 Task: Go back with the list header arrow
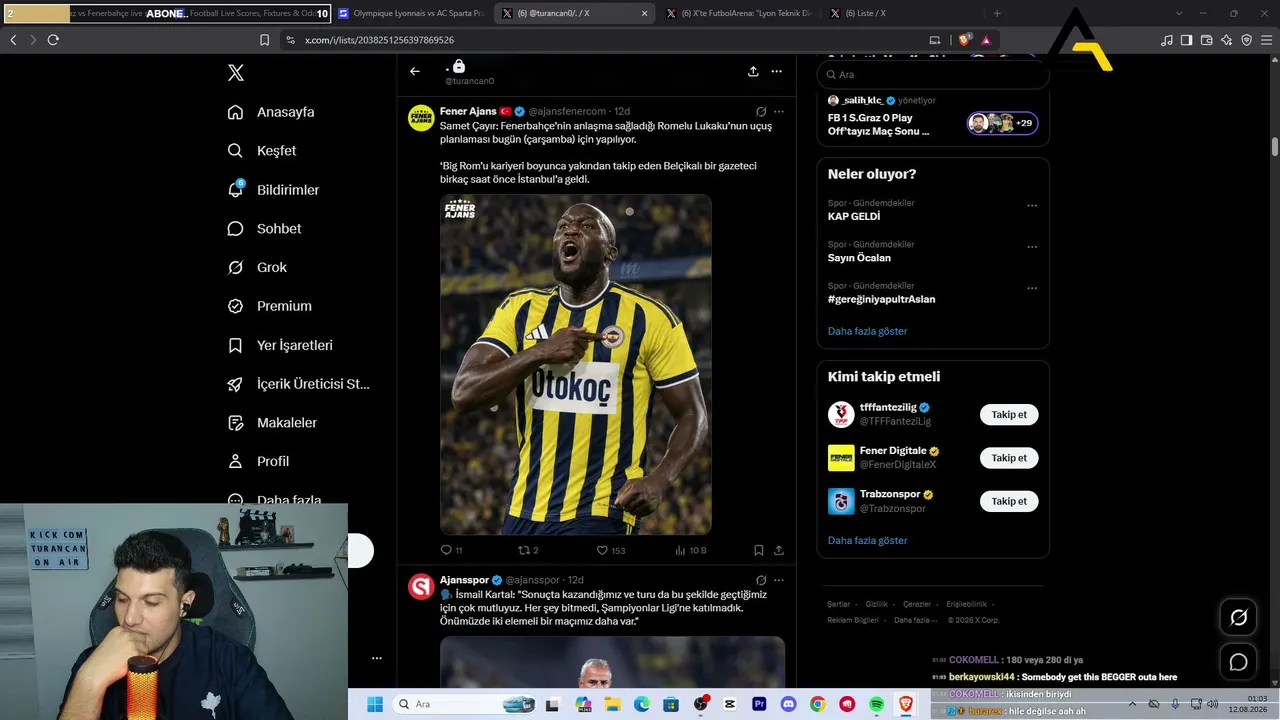pyautogui.click(x=415, y=71)
